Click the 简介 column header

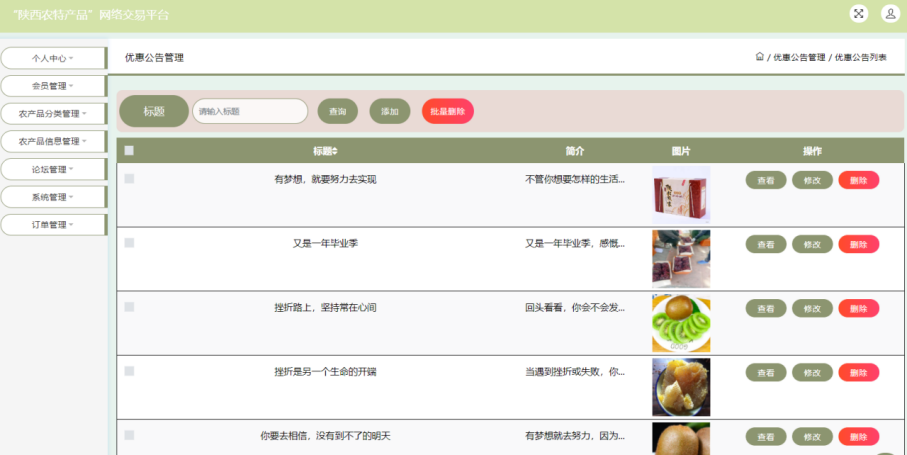[x=575, y=151]
